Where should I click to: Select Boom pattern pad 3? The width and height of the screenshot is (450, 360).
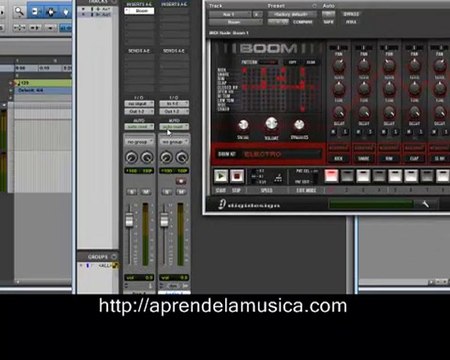tap(363, 176)
